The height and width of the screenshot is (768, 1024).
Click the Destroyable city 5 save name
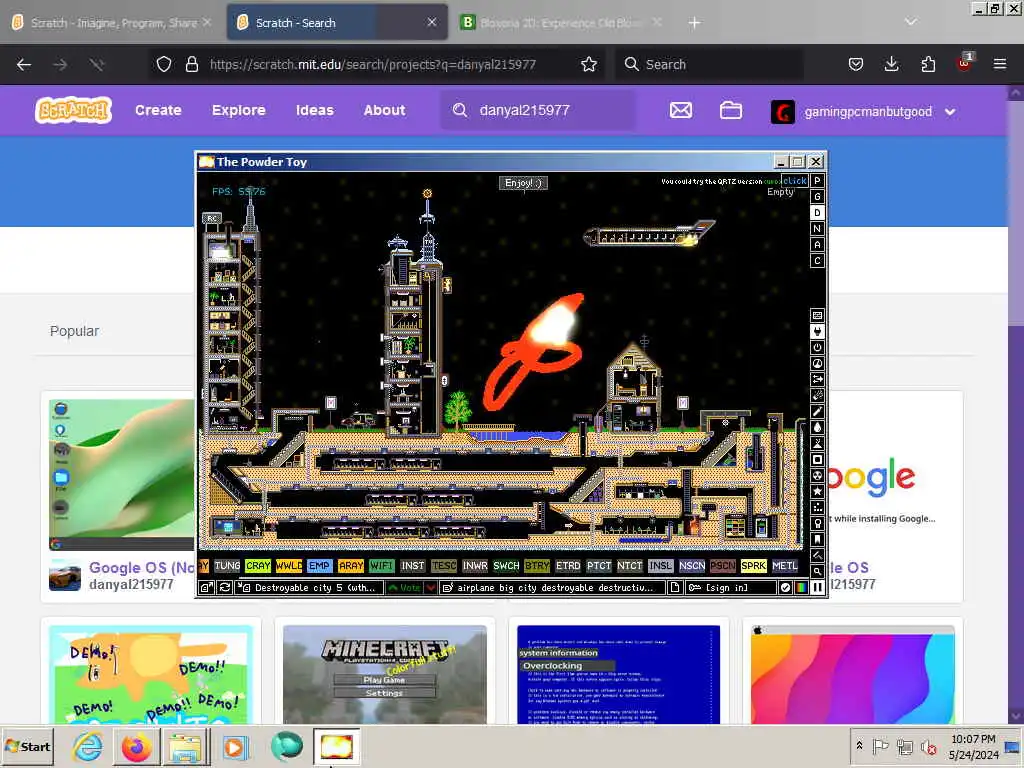(310, 588)
